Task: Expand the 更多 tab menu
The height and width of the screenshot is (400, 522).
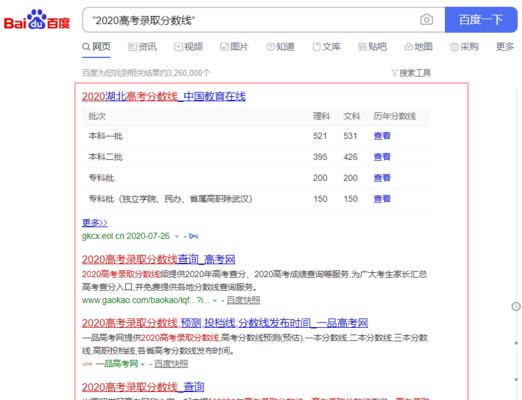Action: click(x=505, y=47)
